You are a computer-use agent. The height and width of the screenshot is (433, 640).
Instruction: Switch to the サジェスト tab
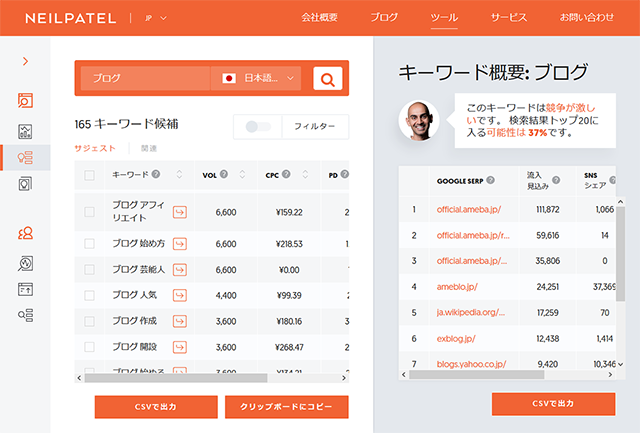click(x=95, y=148)
